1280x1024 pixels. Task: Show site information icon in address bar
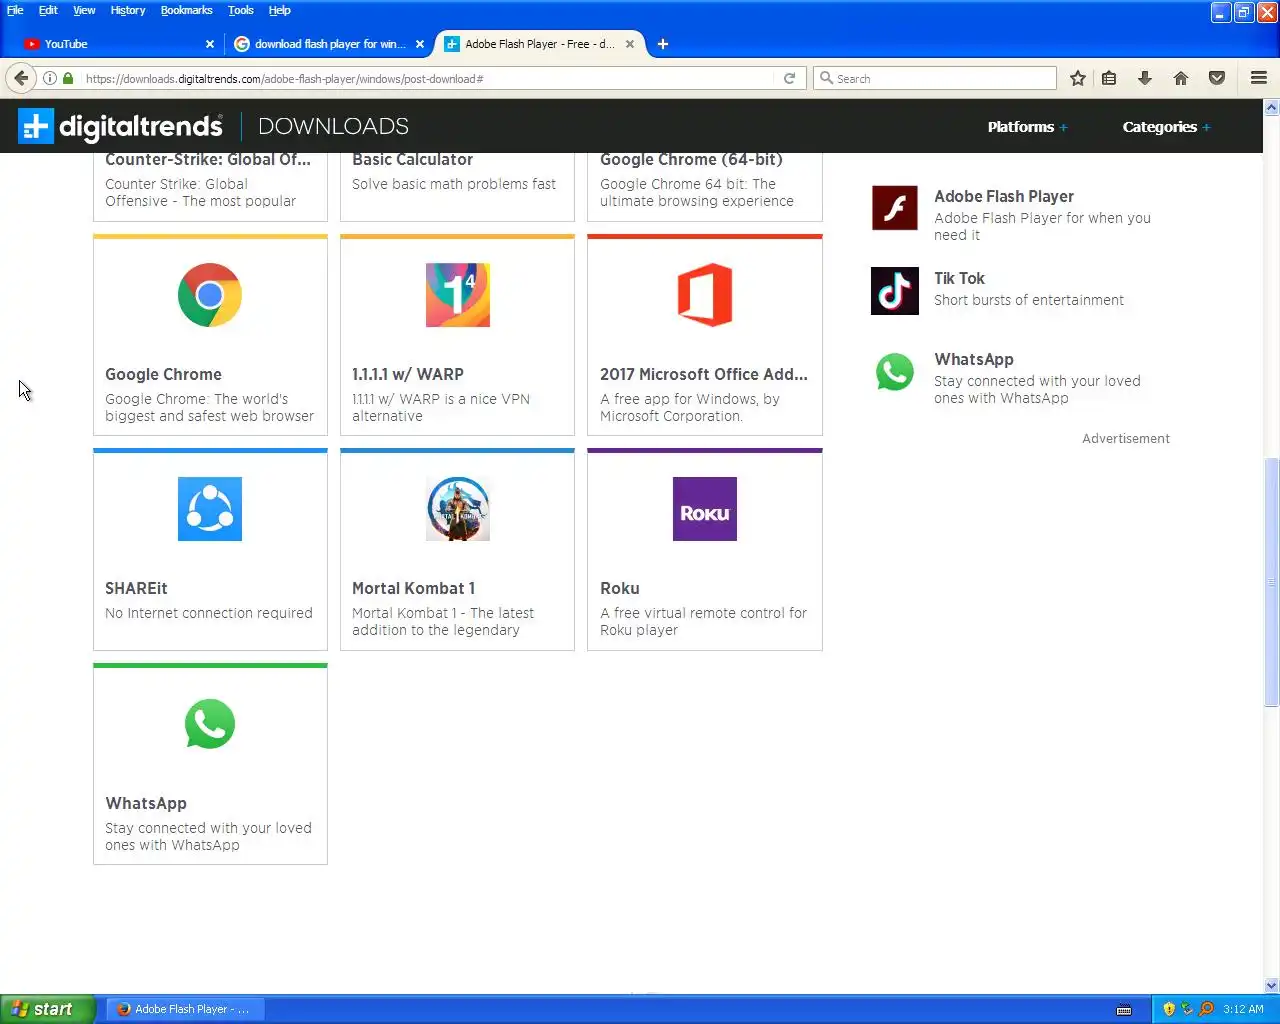49,78
